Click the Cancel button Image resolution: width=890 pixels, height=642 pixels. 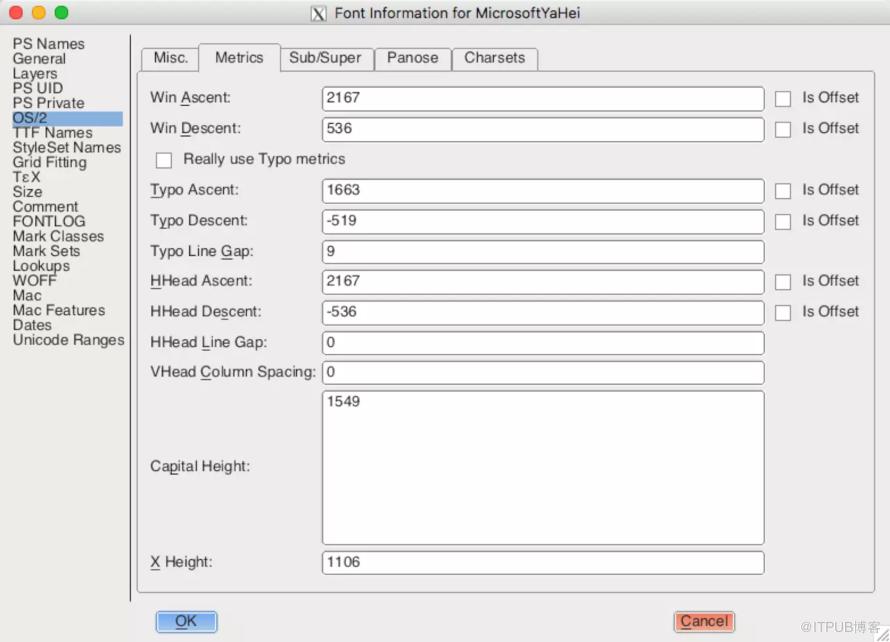(x=704, y=622)
